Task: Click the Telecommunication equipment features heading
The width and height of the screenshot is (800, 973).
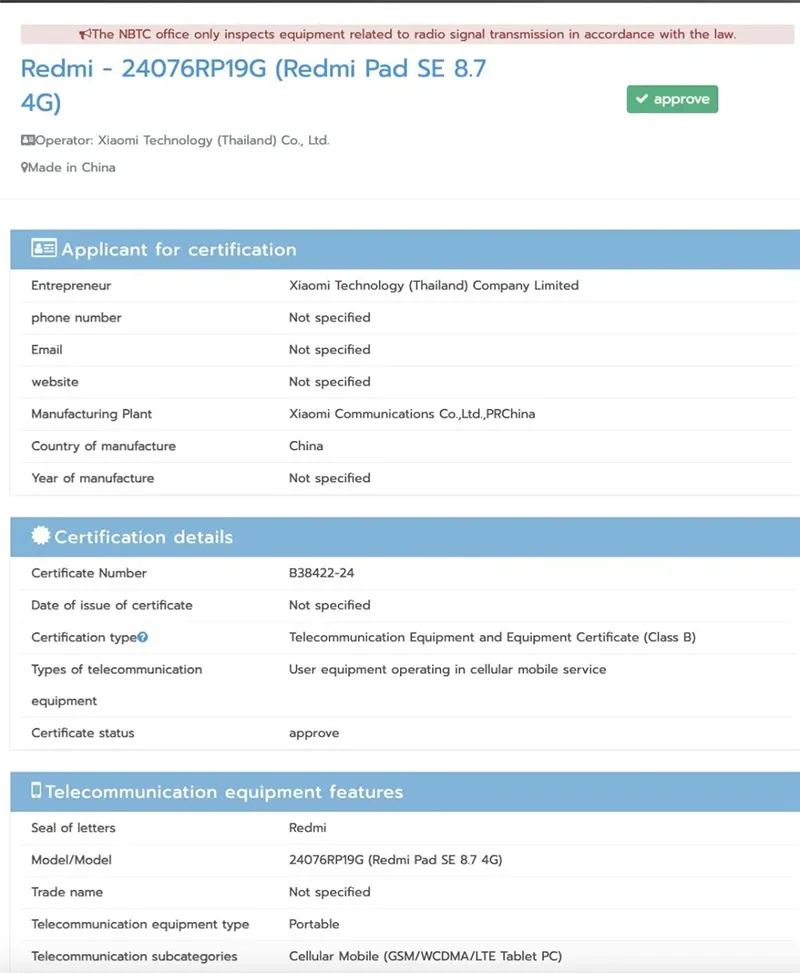Action: tap(224, 792)
